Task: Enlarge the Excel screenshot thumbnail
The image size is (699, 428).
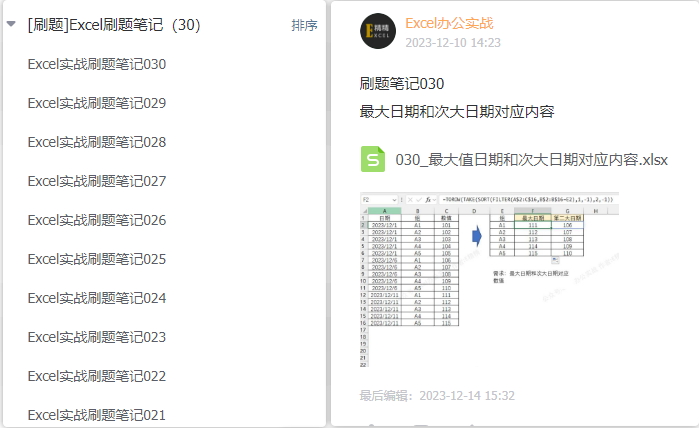Action: coord(489,280)
